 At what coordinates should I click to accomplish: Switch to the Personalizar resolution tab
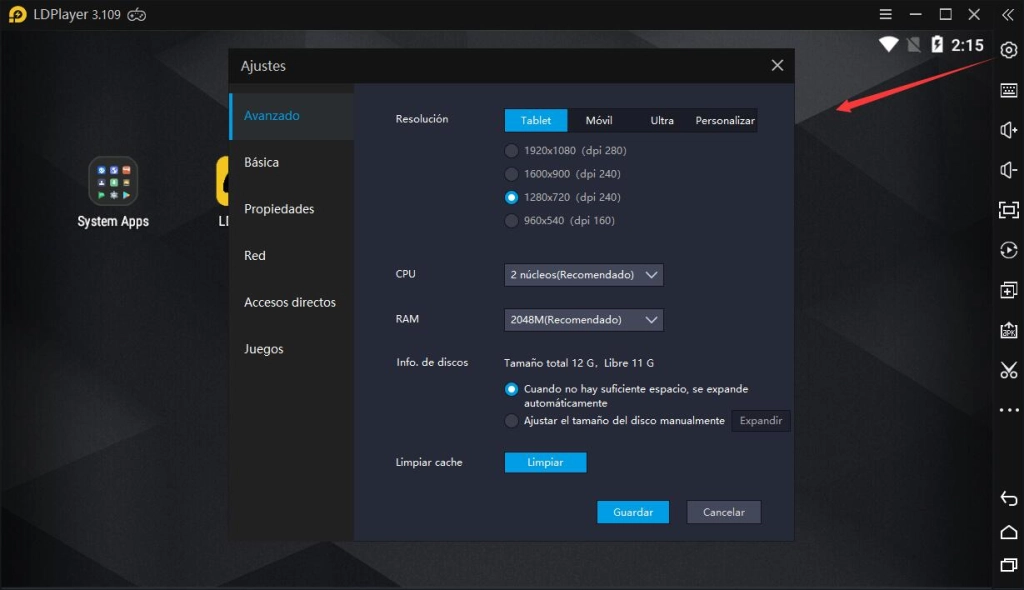pos(725,120)
